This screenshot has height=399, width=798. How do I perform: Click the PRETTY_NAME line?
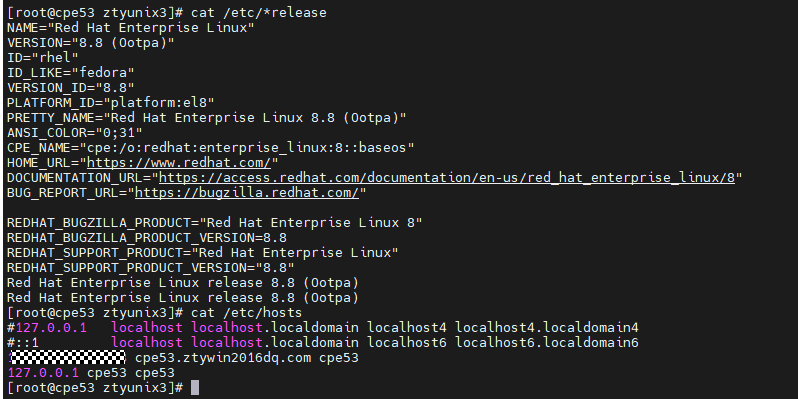(207, 118)
